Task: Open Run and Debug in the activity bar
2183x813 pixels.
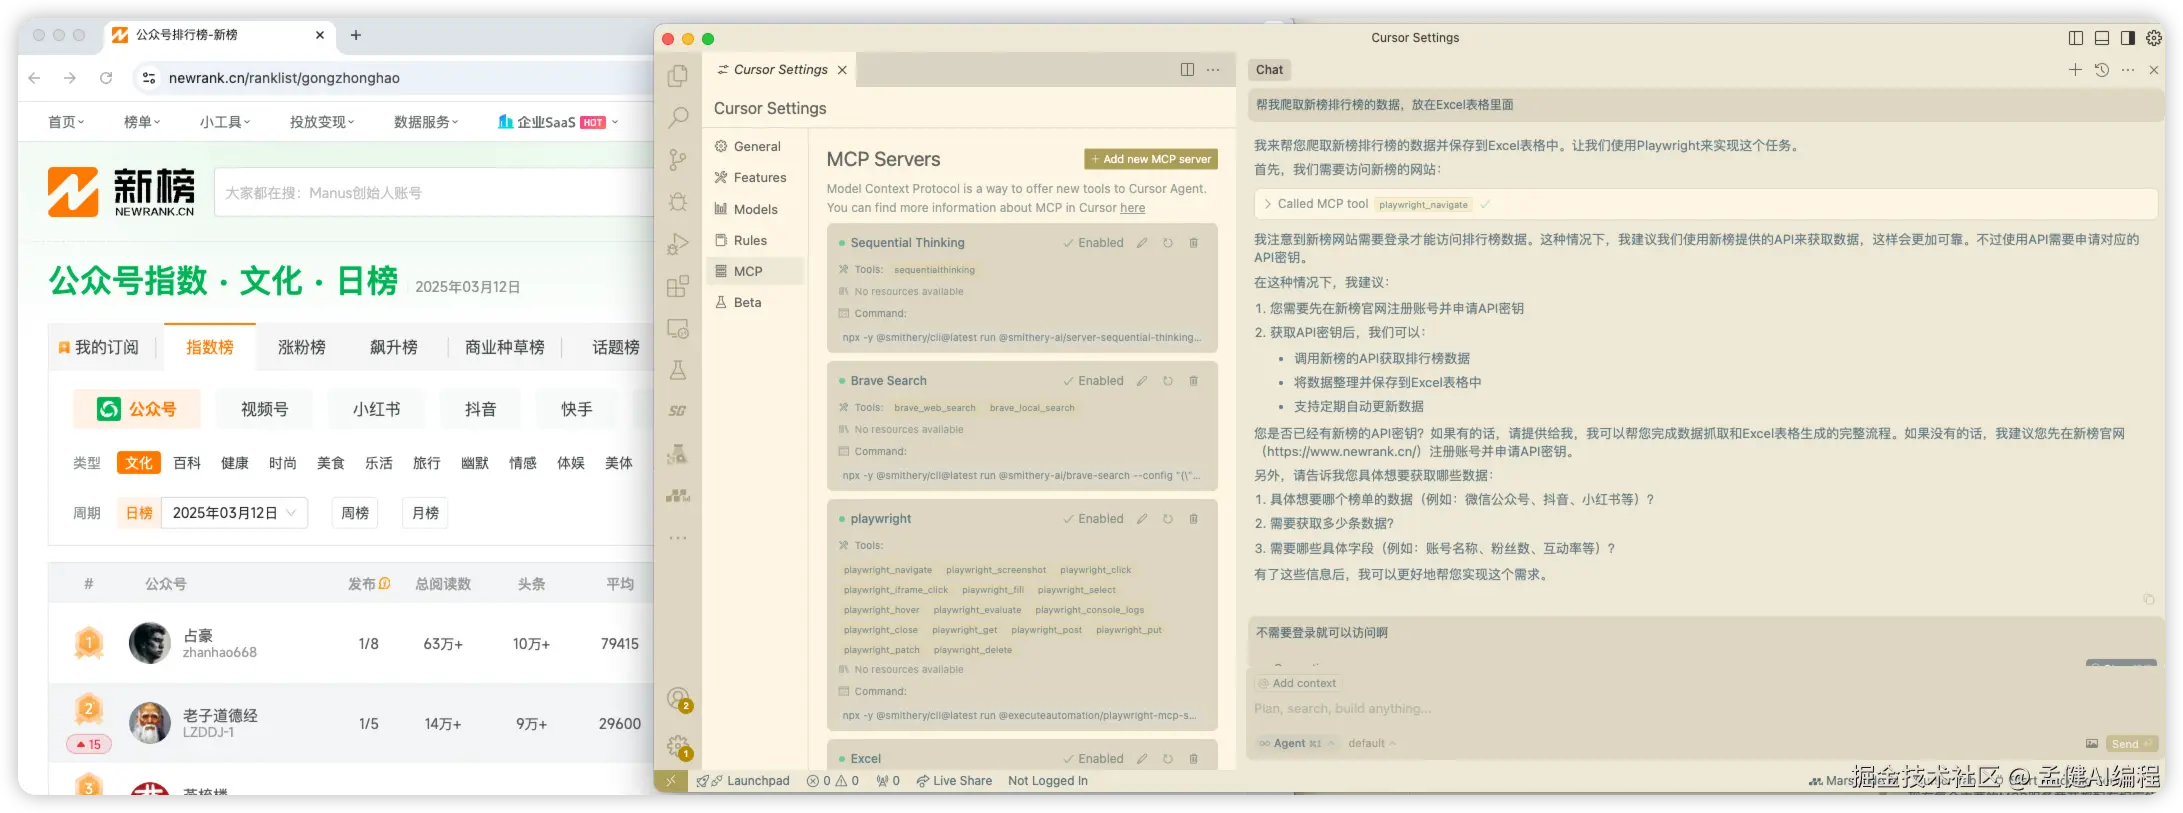Action: point(678,243)
